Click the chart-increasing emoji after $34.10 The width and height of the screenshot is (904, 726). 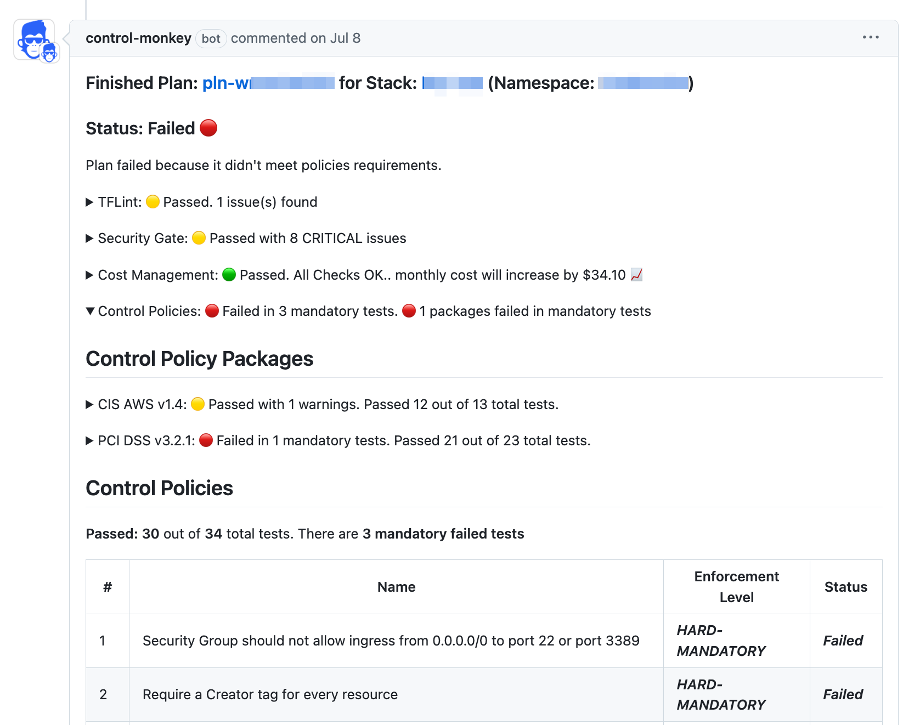tap(636, 275)
